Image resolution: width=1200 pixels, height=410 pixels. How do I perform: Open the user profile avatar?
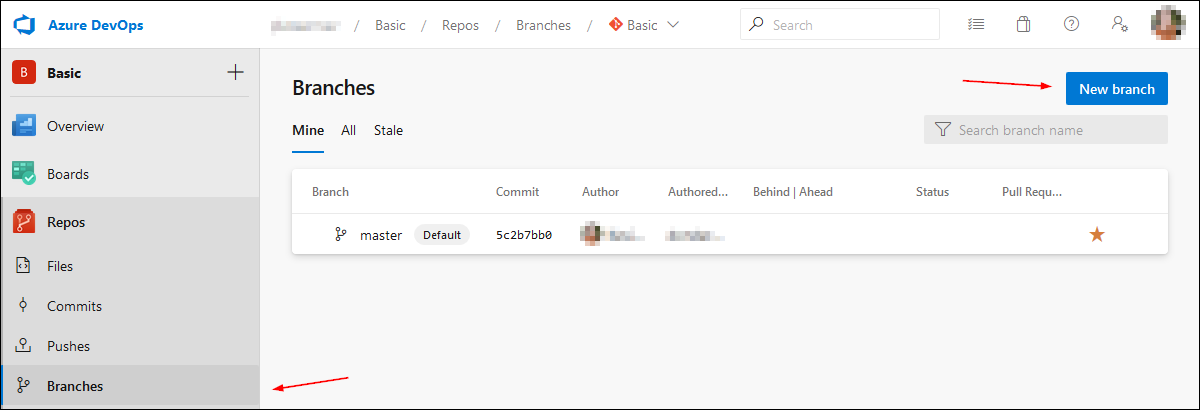coord(1169,24)
